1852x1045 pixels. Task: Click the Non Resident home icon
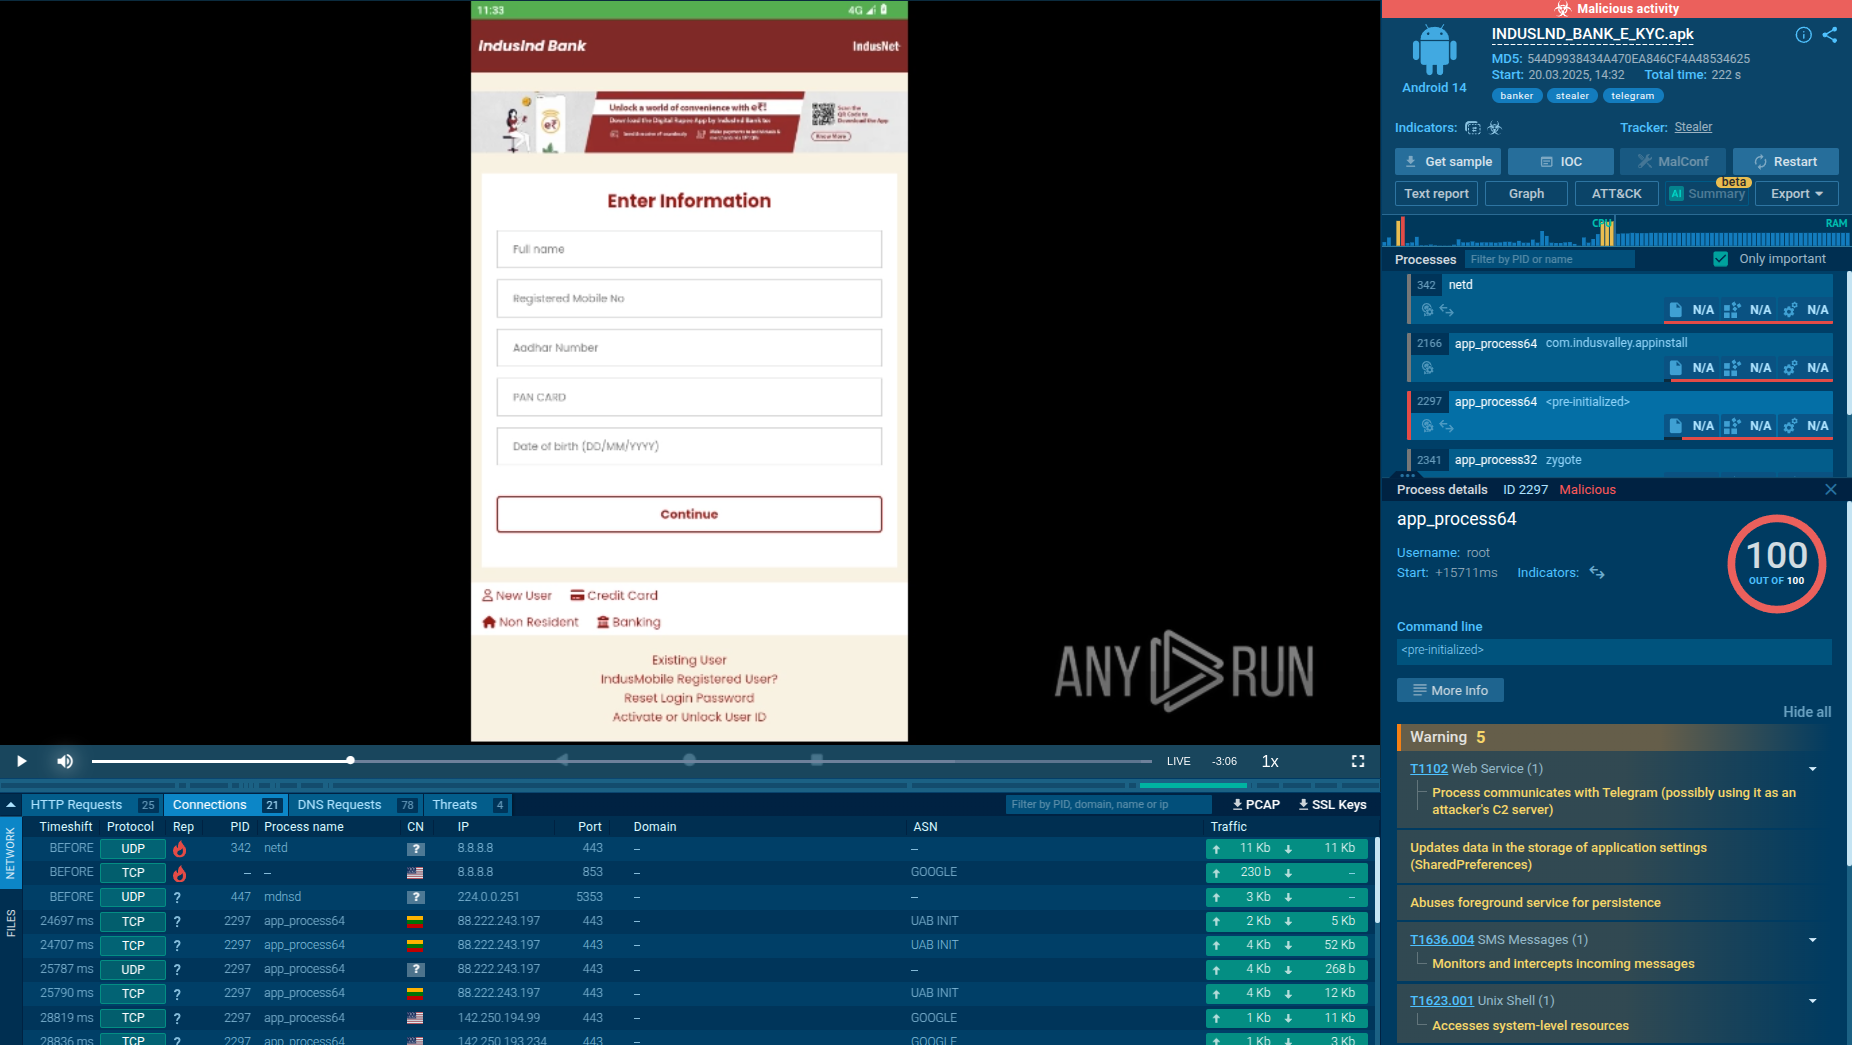tap(489, 622)
